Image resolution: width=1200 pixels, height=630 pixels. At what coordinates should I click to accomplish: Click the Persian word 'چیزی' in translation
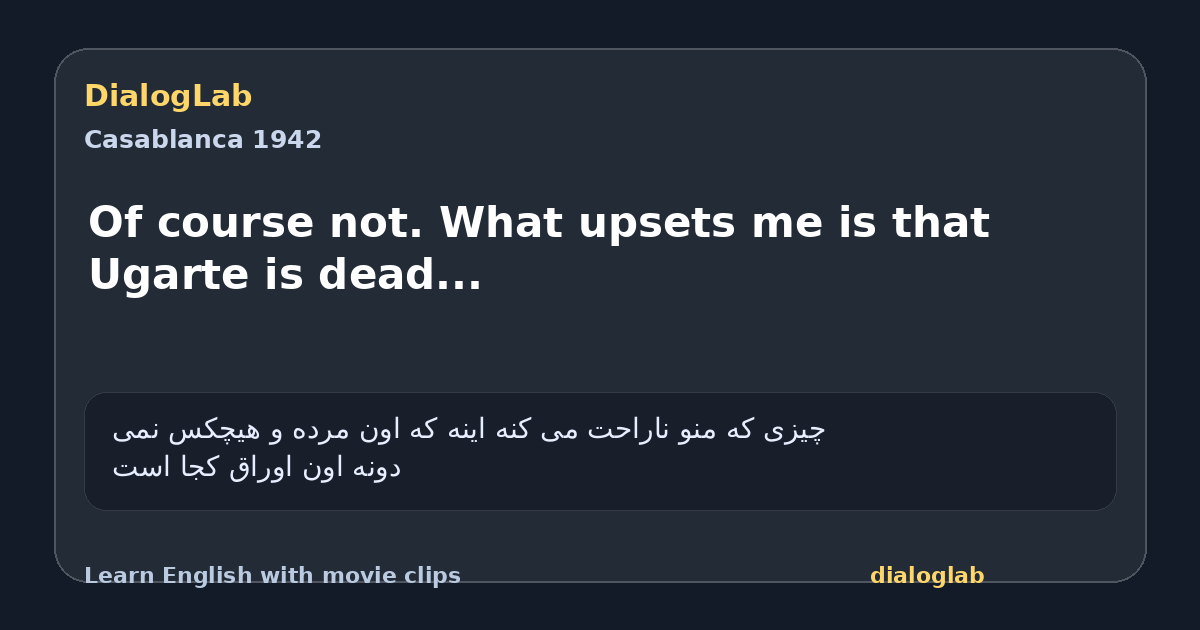coord(796,431)
